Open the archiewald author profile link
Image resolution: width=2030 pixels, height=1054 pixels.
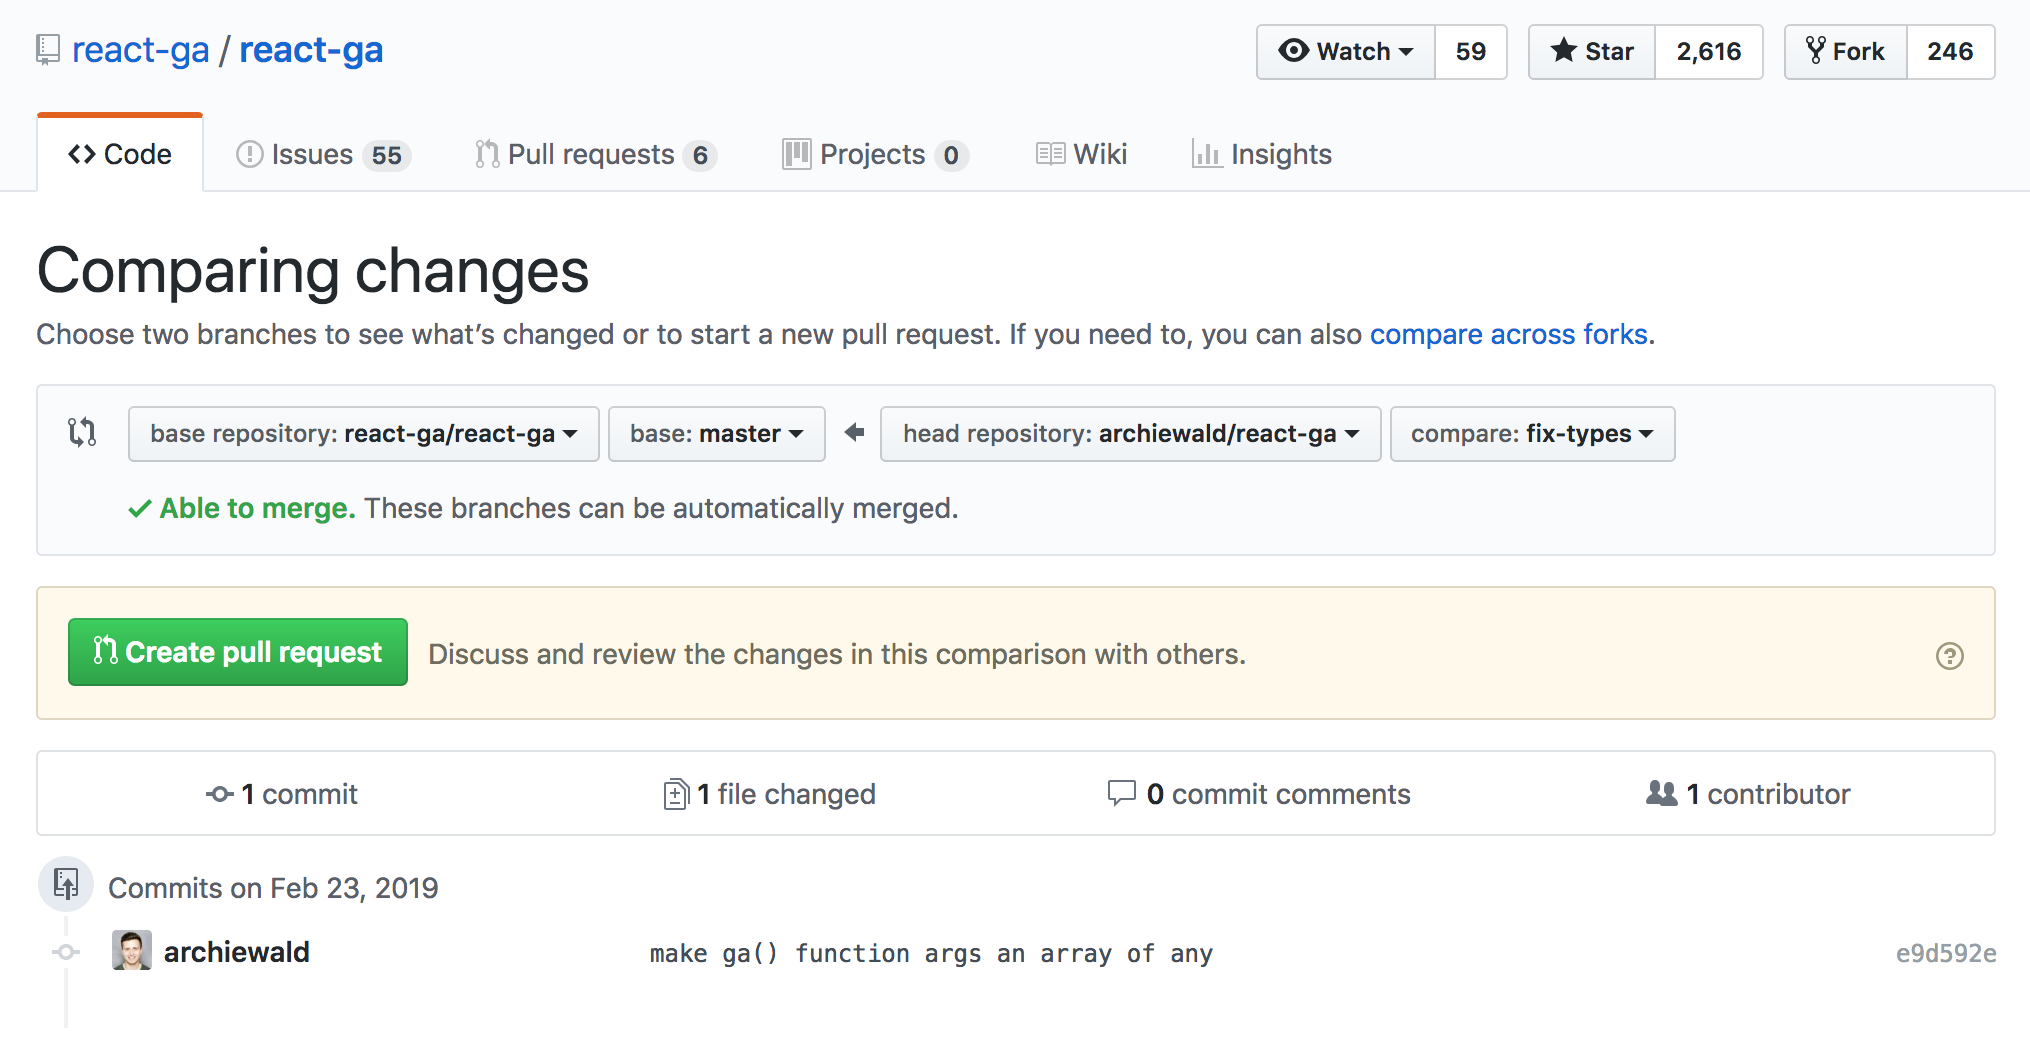(237, 952)
